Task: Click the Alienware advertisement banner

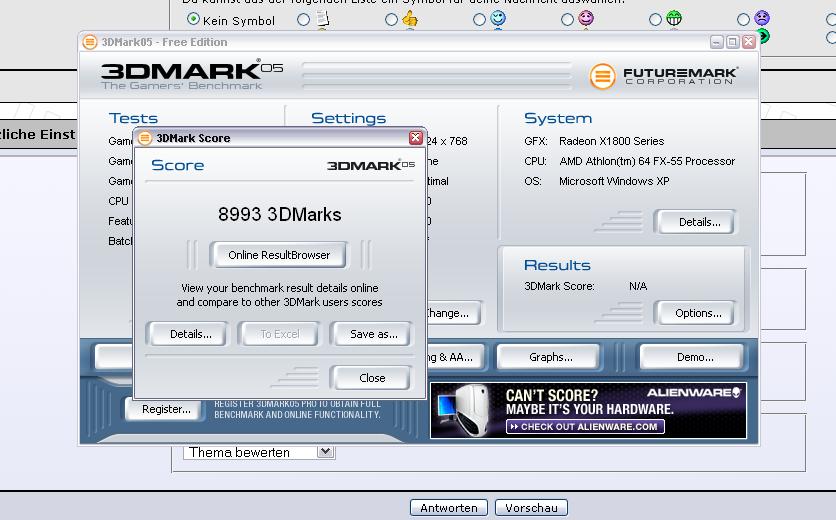Action: tap(588, 410)
